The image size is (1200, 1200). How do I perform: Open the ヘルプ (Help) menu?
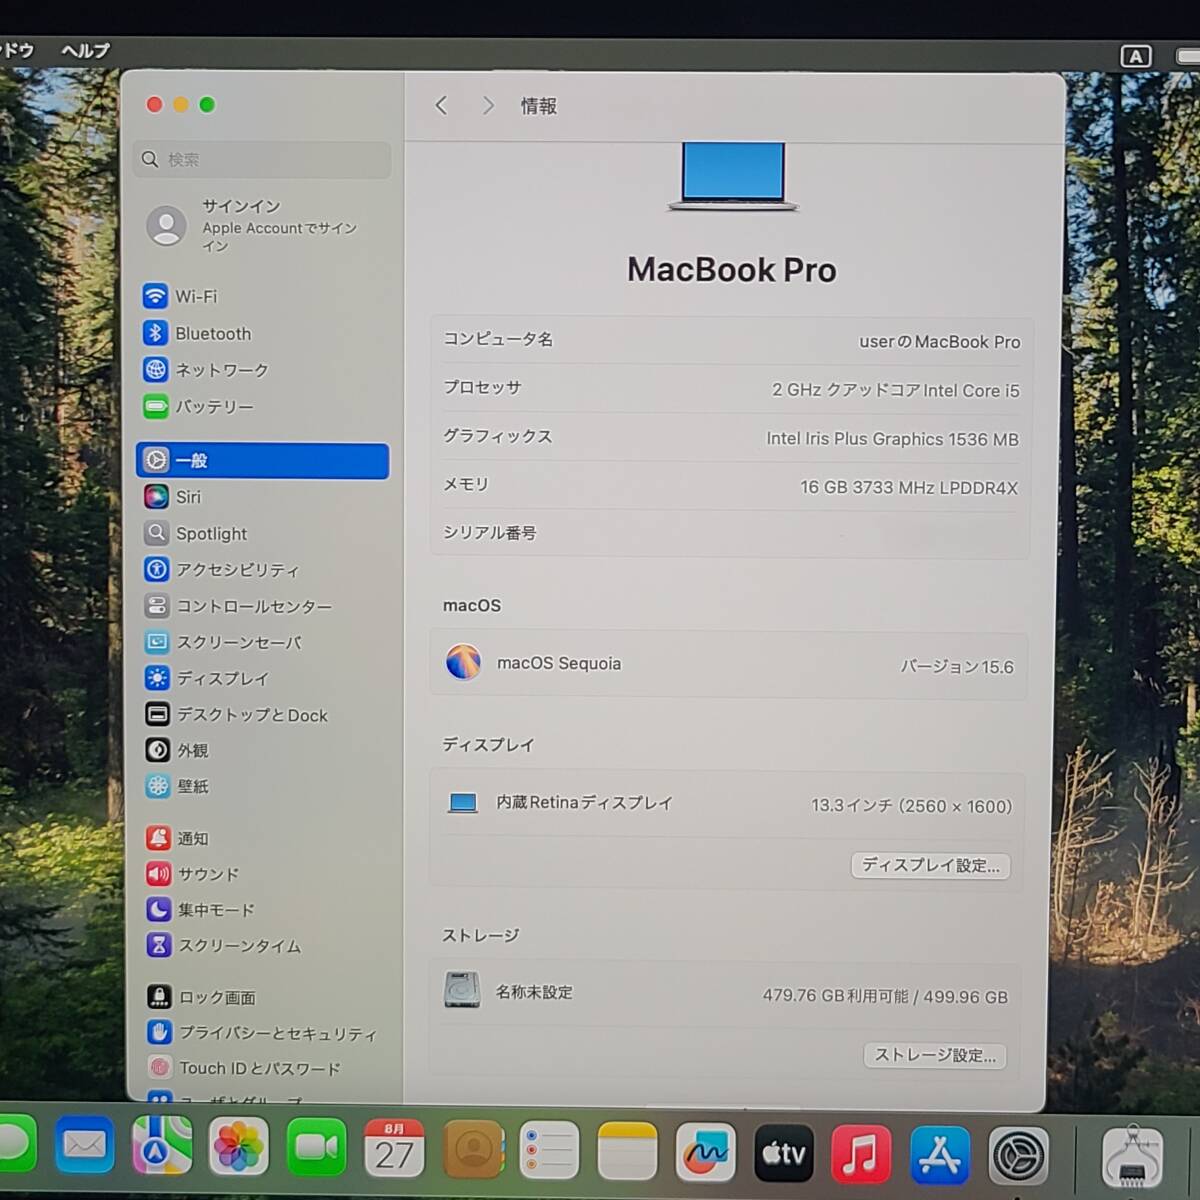[85, 50]
